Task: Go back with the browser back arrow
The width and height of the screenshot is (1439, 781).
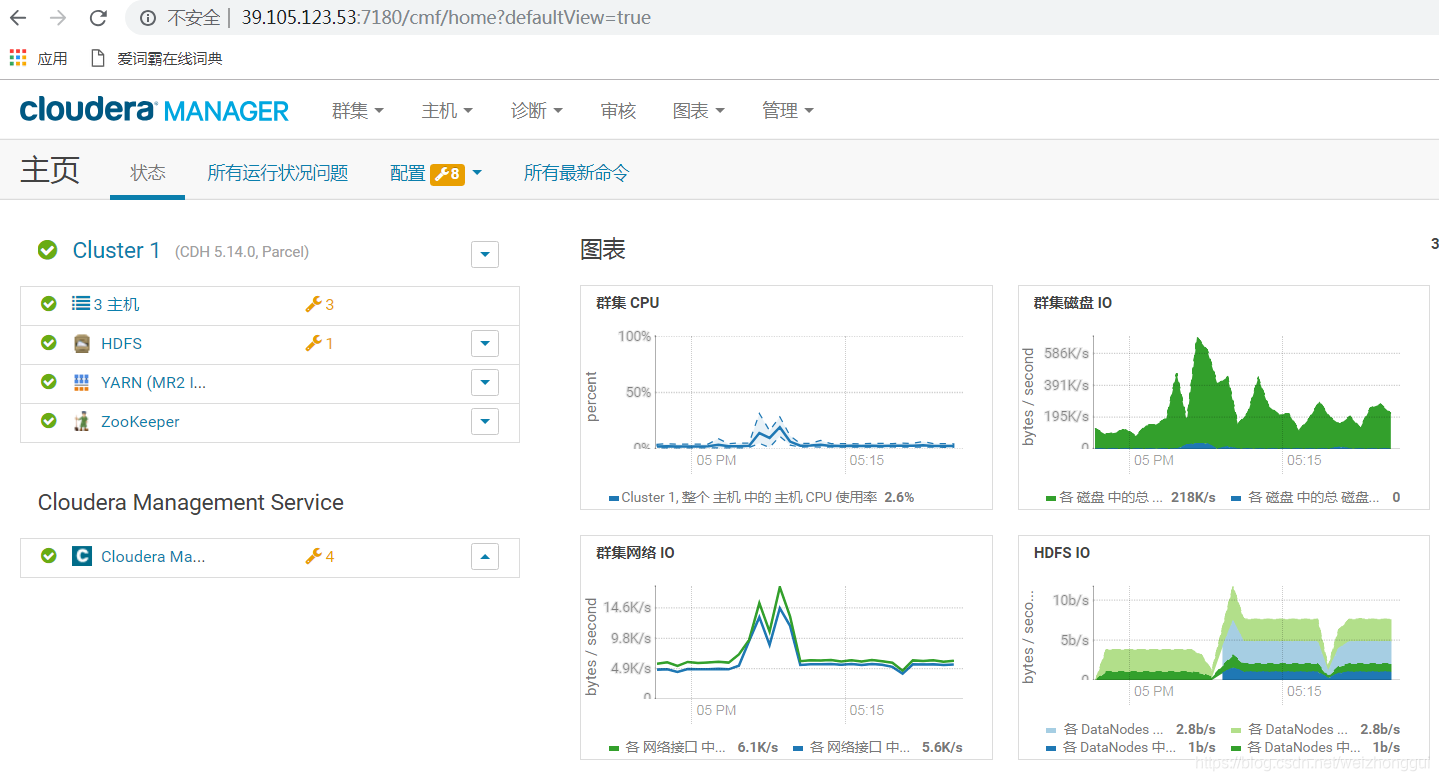Action: point(19,18)
